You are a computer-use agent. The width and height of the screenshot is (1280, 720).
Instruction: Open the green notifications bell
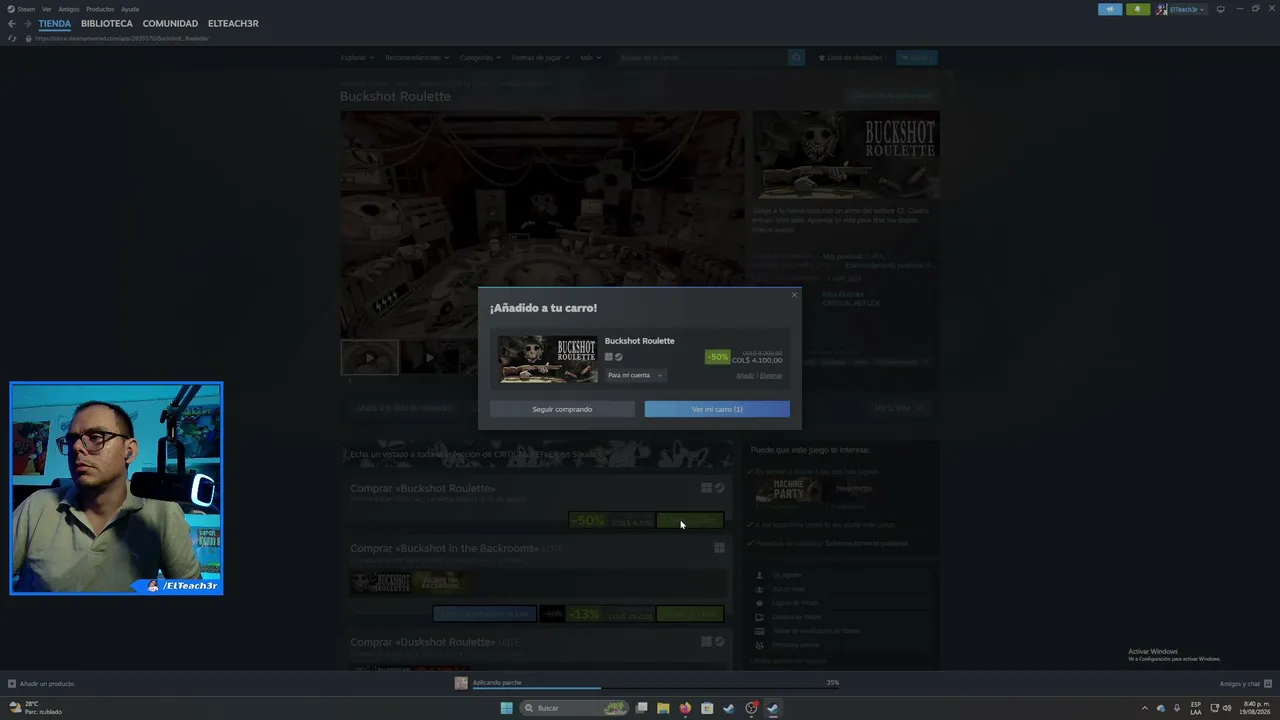[x=1138, y=9]
